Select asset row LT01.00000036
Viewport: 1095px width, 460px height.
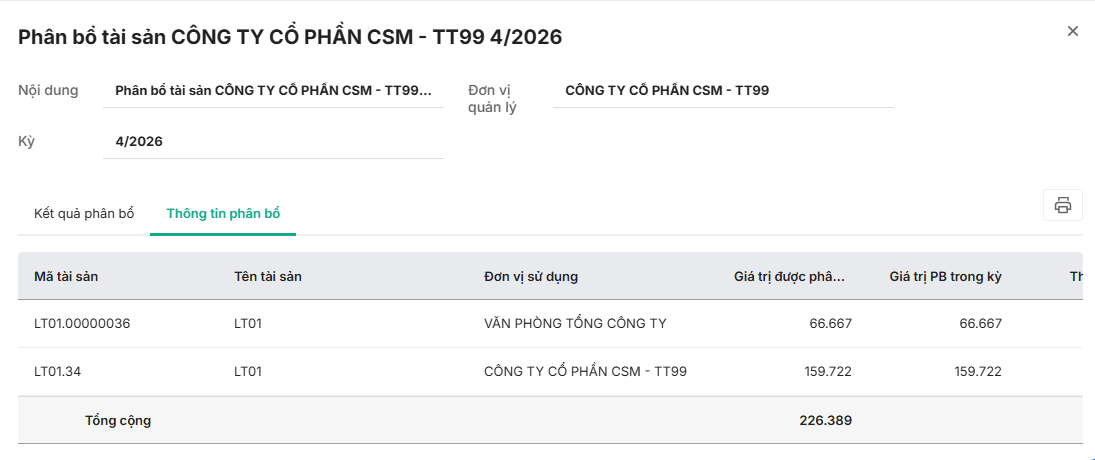coord(82,323)
